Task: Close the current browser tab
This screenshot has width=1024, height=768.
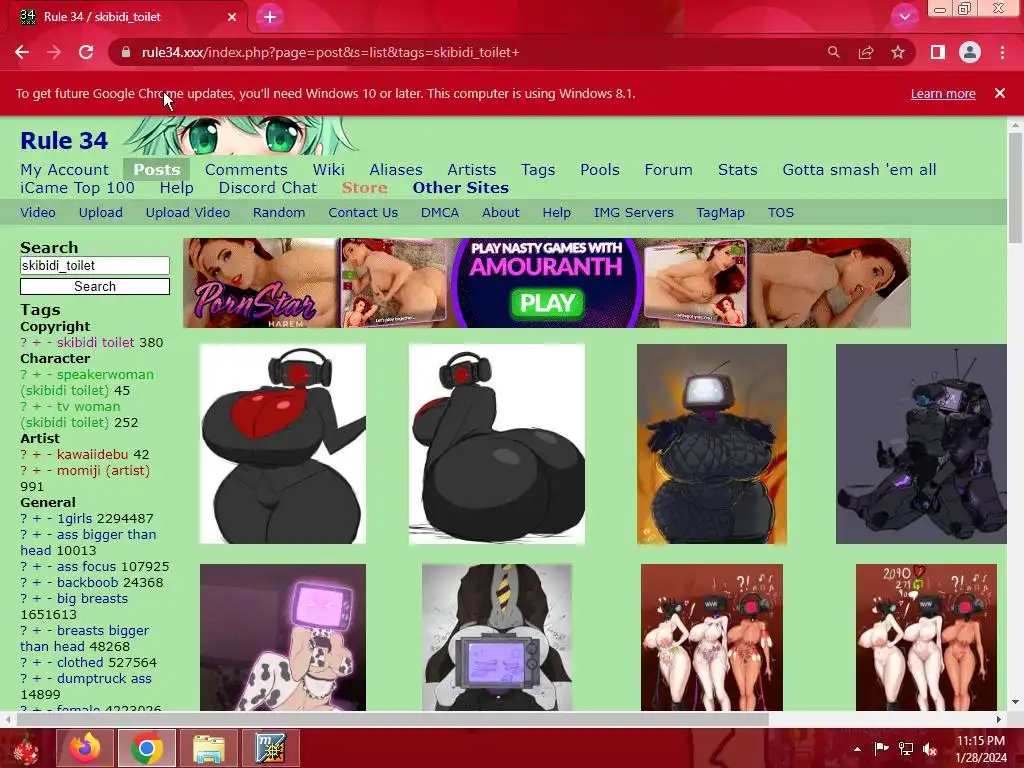Action: [232, 17]
